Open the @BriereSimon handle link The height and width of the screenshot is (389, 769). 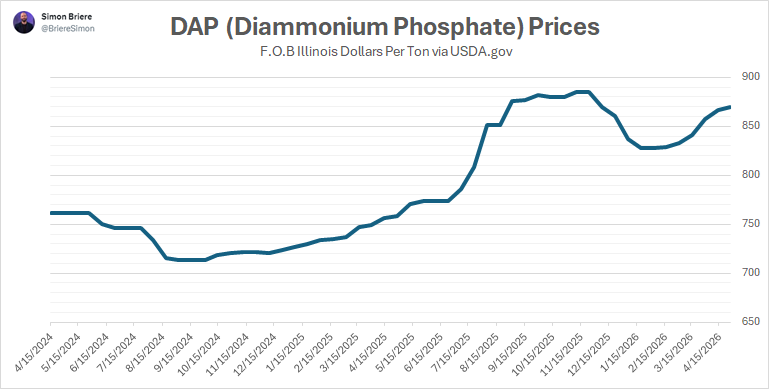pyautogui.click(x=68, y=29)
